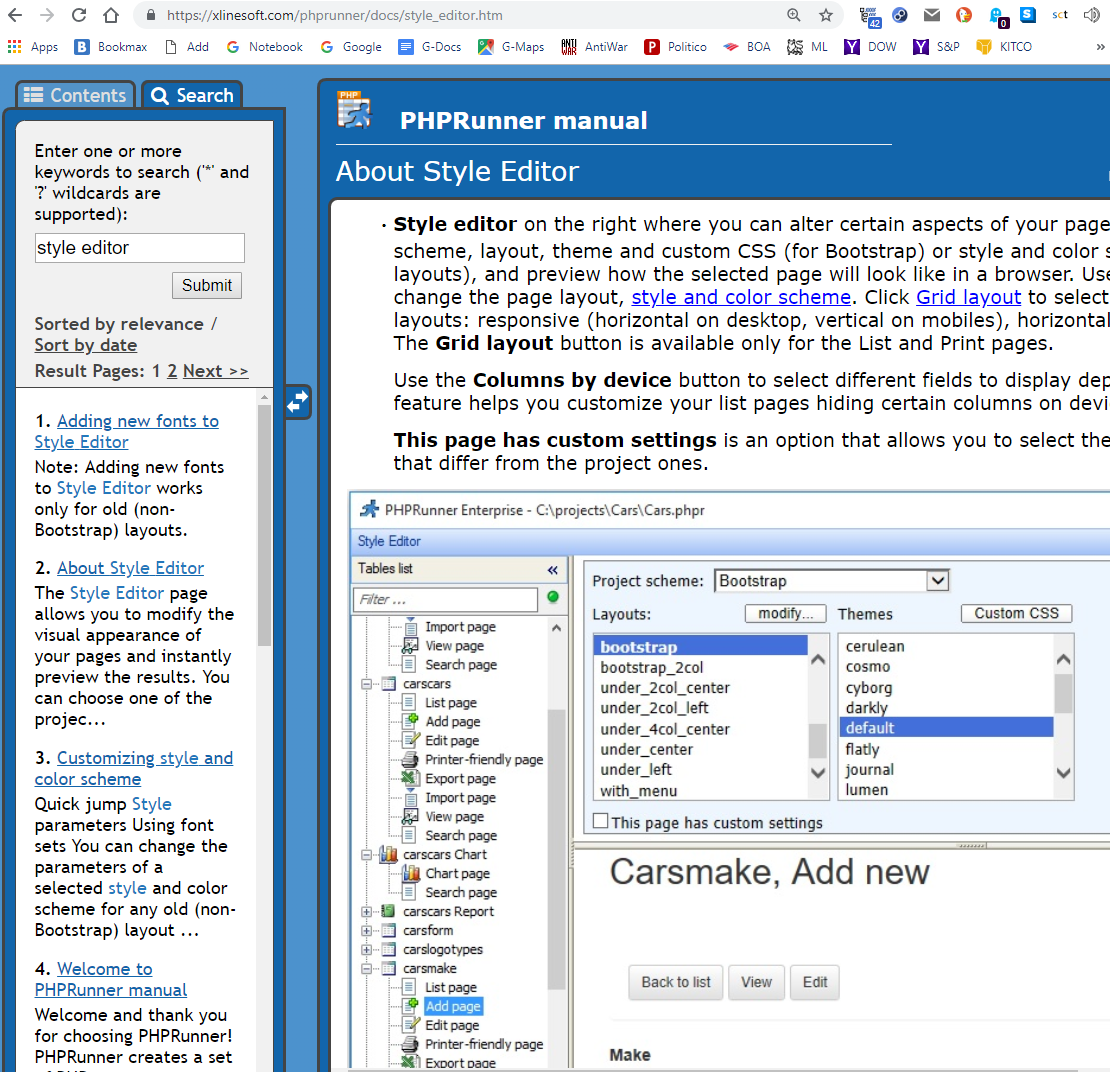Reload the current page
The image size is (1110, 1072).
tap(79, 15)
